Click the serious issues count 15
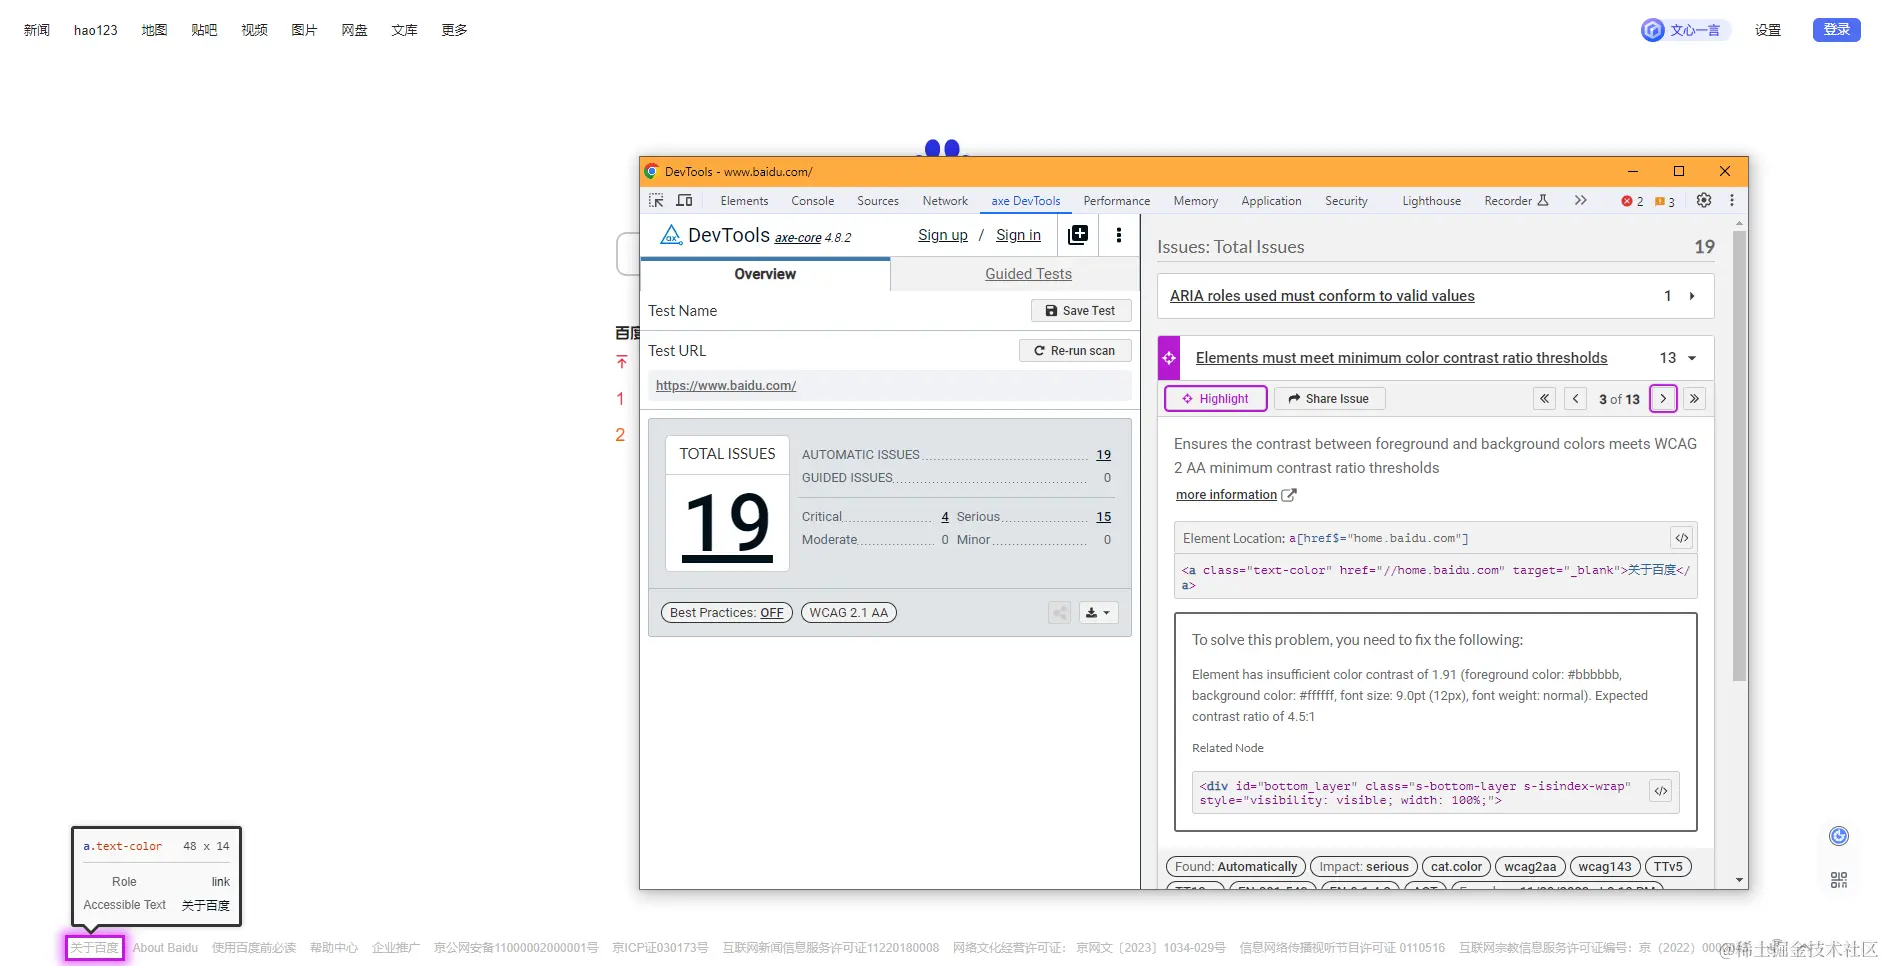Image resolution: width=1885 pixels, height=966 pixels. pos(1103,517)
